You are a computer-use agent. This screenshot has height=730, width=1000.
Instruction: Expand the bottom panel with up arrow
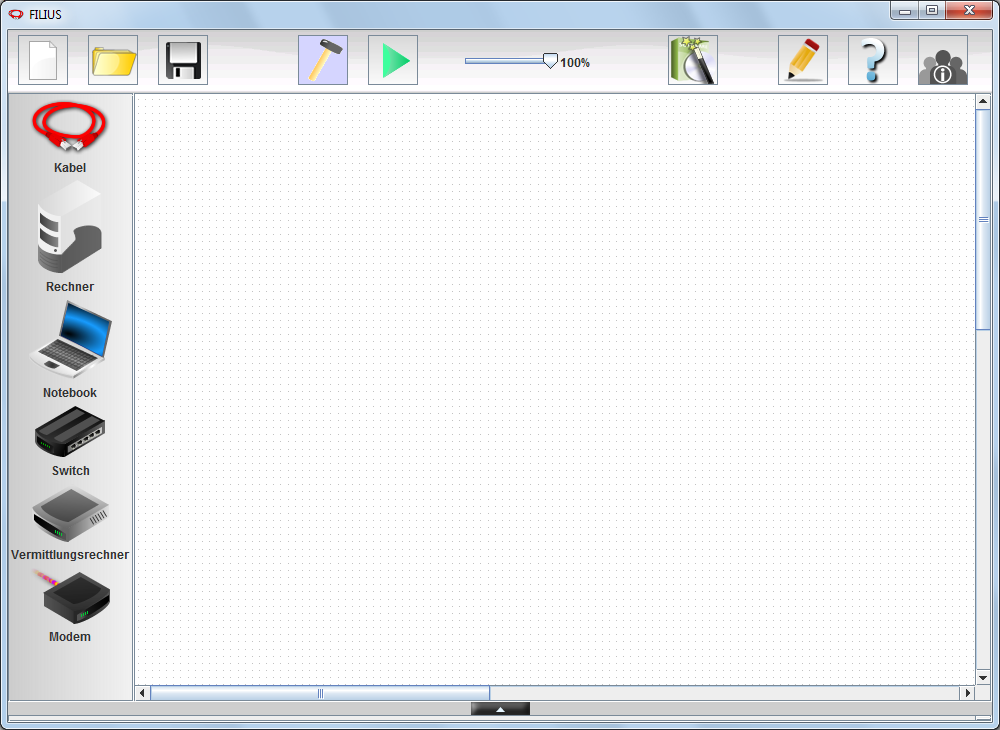click(500, 709)
